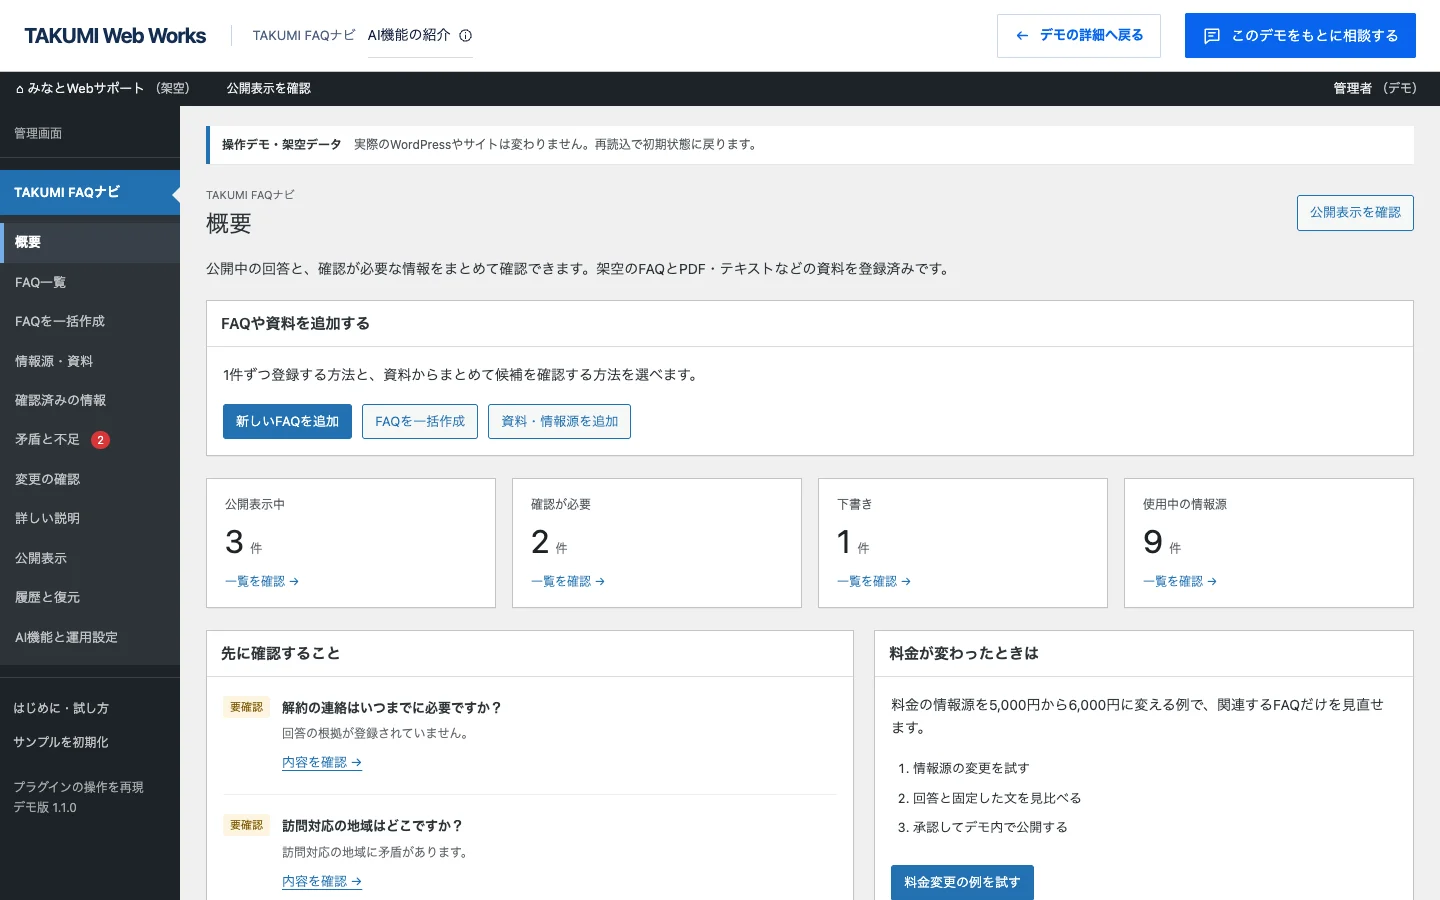Click 新しいFAQを追加 button

click(287, 421)
